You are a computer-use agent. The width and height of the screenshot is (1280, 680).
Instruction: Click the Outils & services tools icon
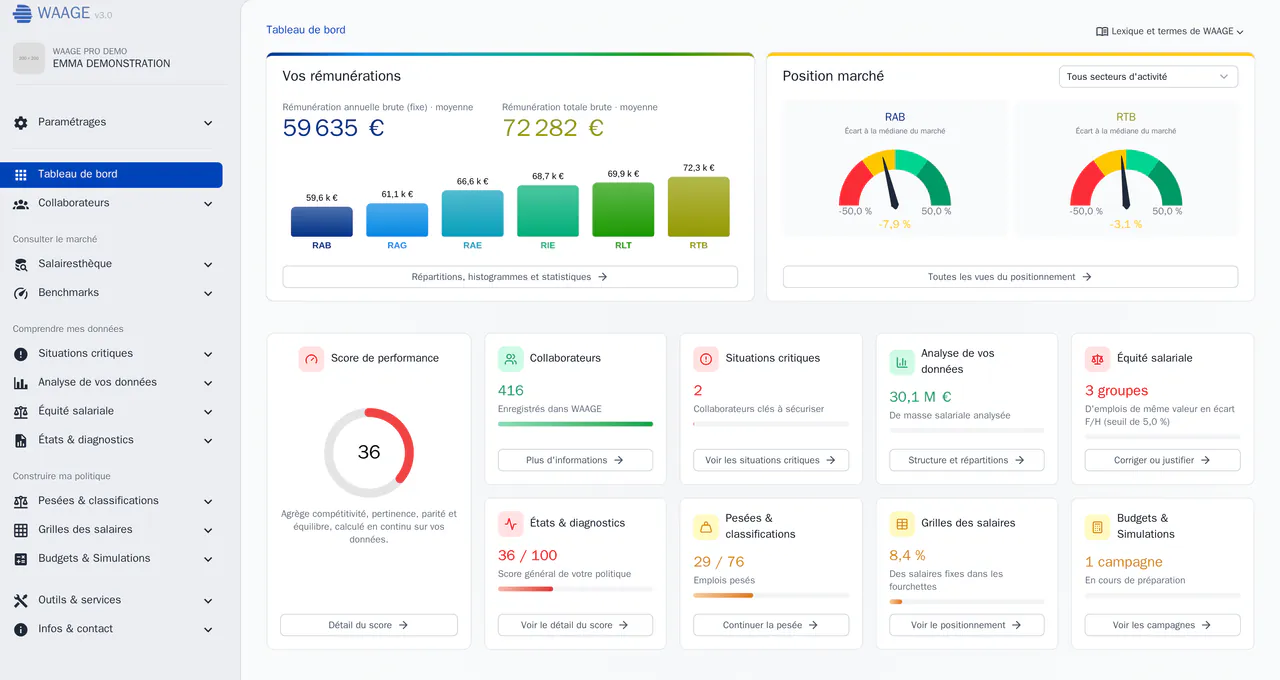point(21,601)
